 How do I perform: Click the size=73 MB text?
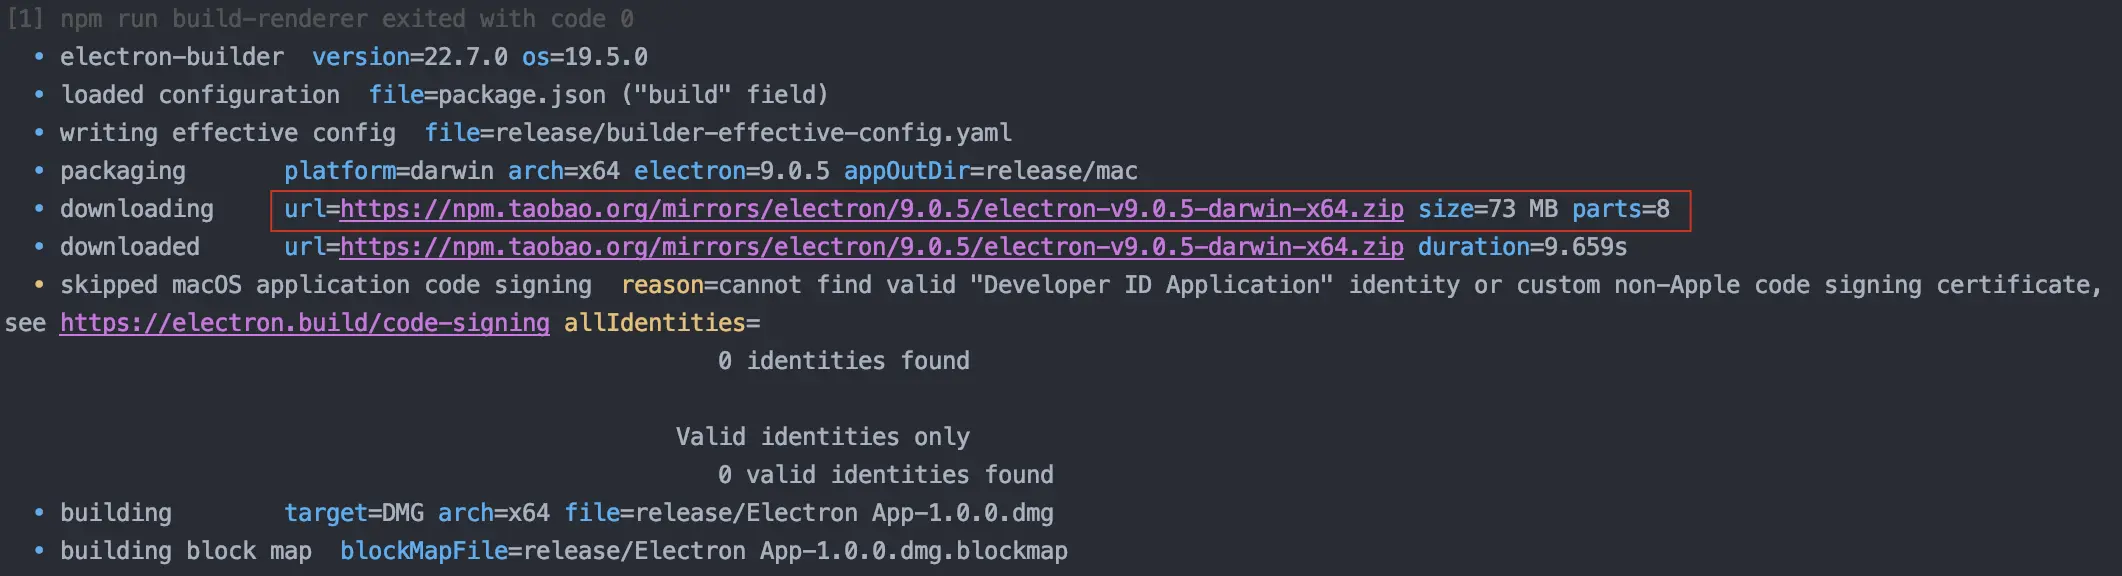click(x=1487, y=209)
